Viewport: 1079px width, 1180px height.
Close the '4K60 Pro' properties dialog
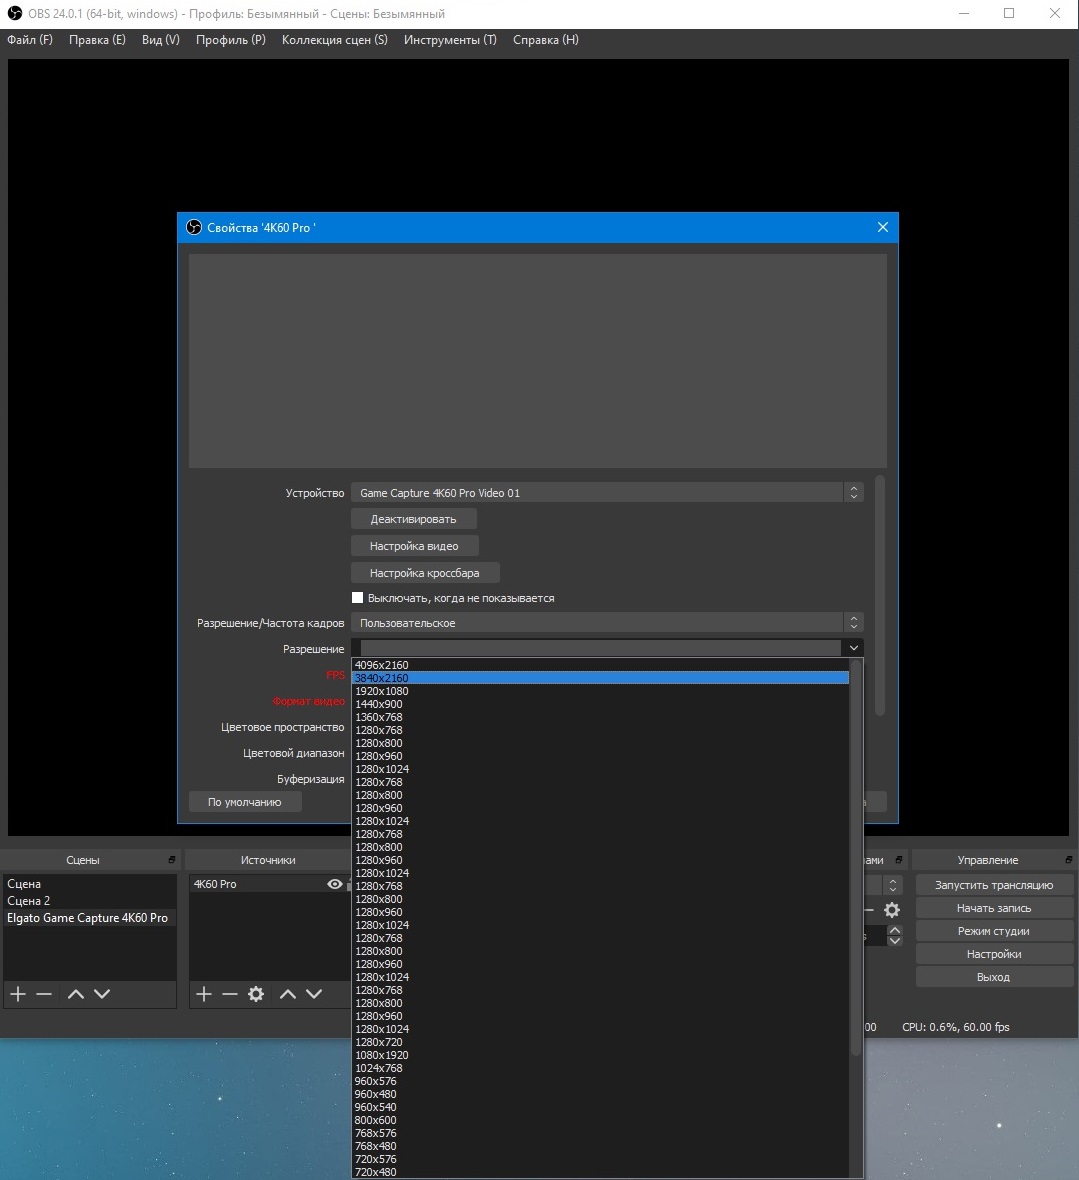point(883,227)
